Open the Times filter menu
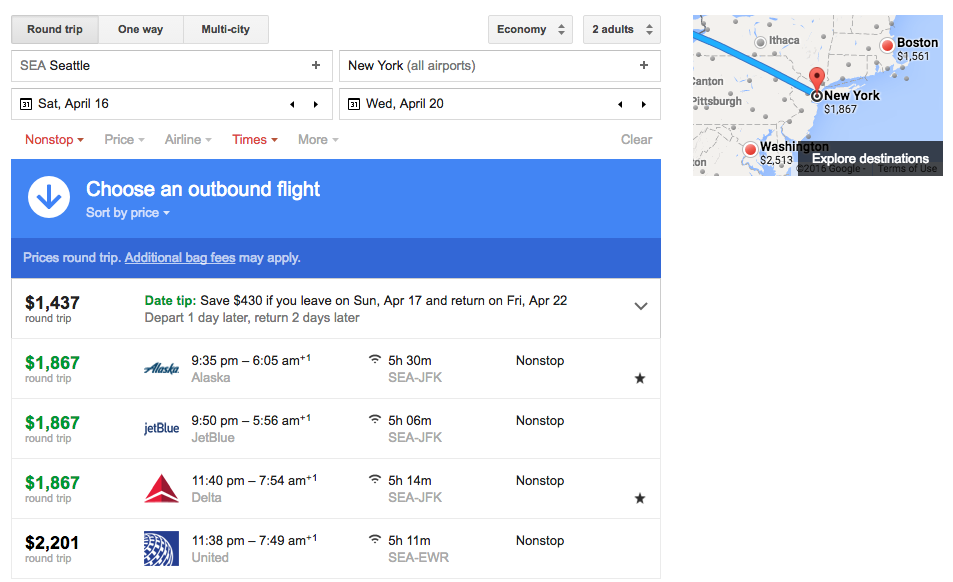Screen dimensions: 953x582 pyautogui.click(x=255, y=140)
